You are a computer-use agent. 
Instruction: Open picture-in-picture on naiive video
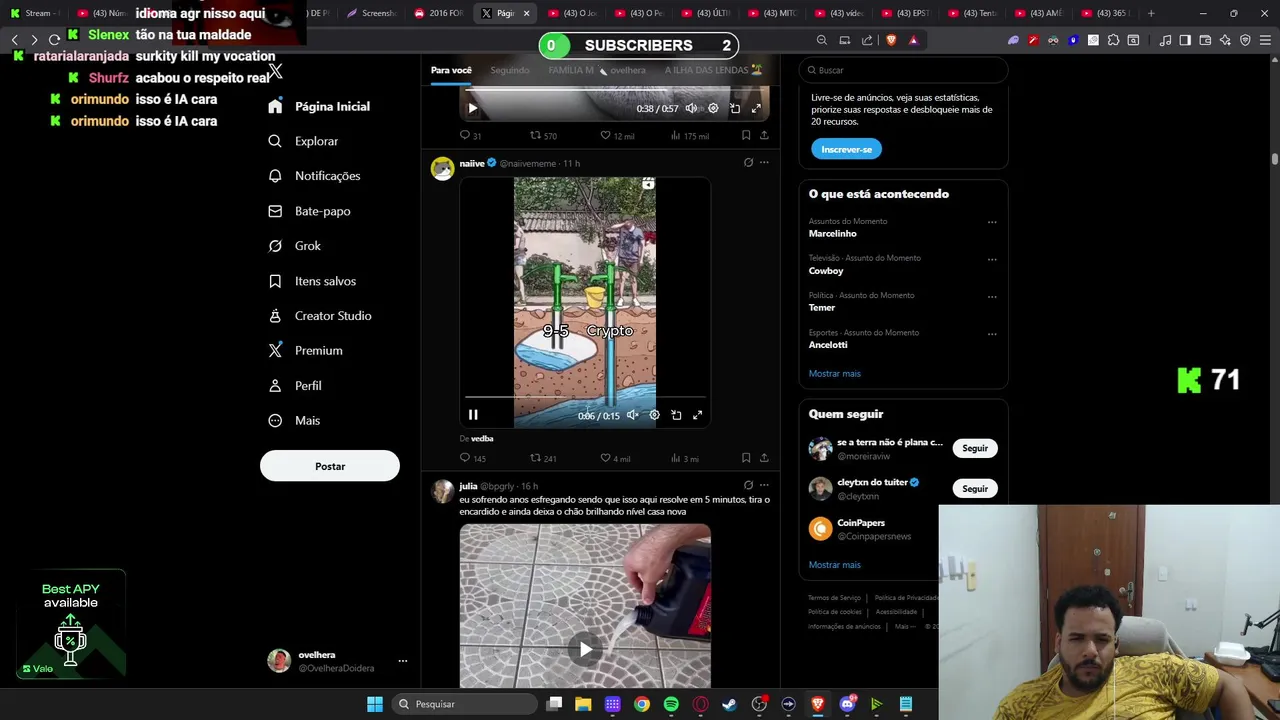click(676, 415)
